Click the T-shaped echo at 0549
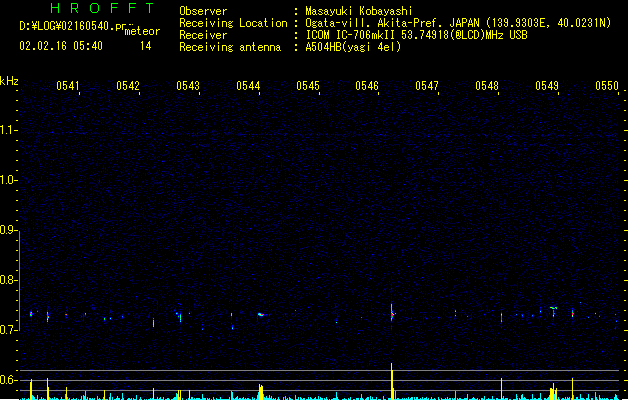629x400 pixels. (x=553, y=311)
